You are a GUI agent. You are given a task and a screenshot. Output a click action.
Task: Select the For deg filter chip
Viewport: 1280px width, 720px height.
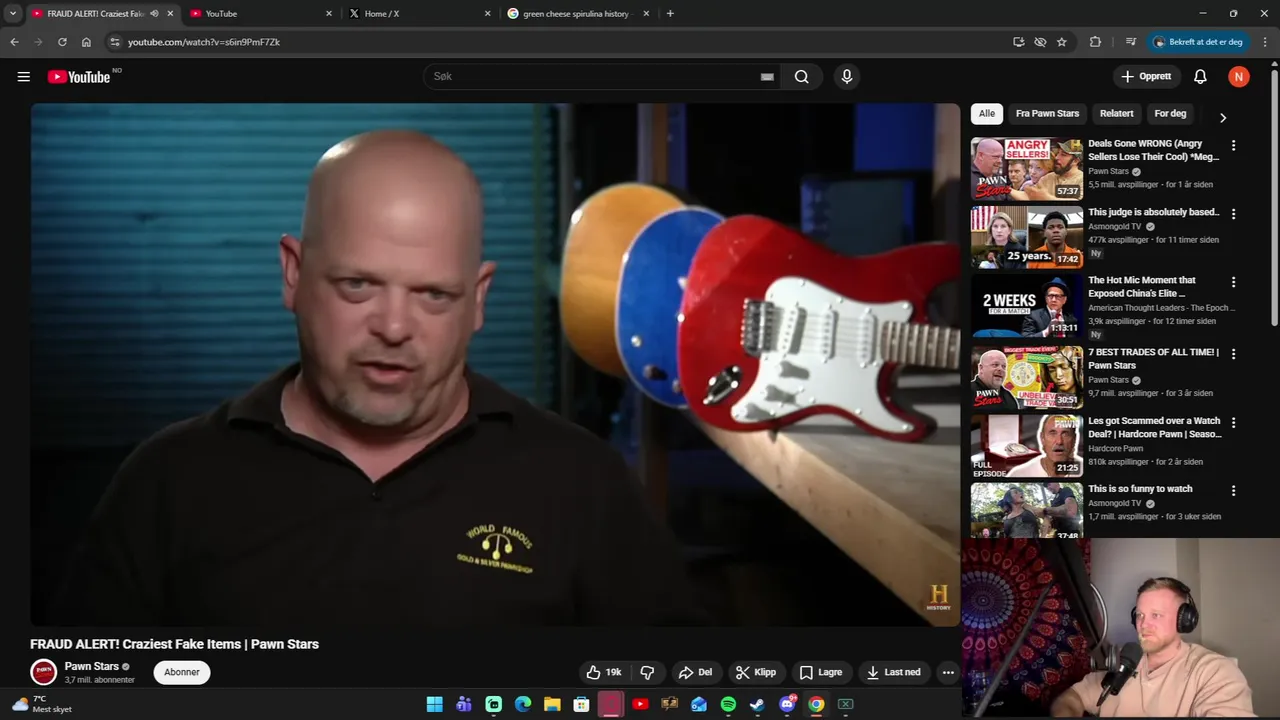1170,114
